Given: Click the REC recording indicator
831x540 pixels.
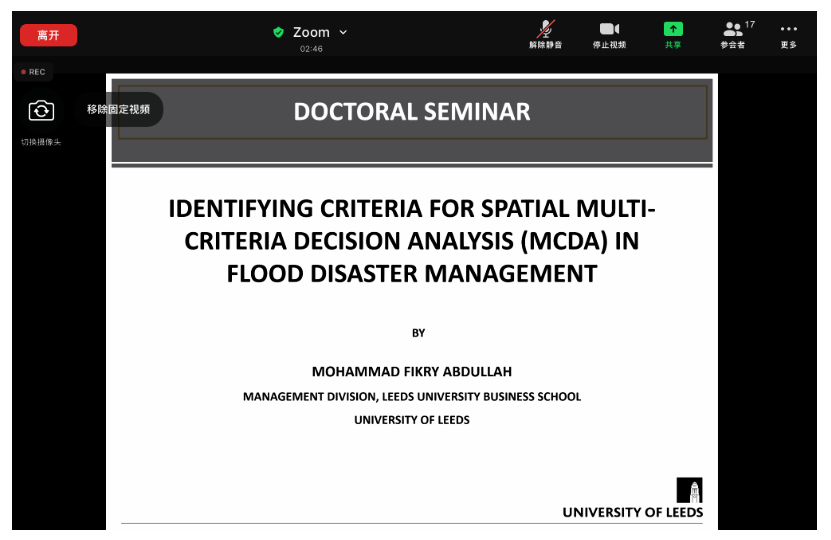Looking at the screenshot, I should click(33, 72).
